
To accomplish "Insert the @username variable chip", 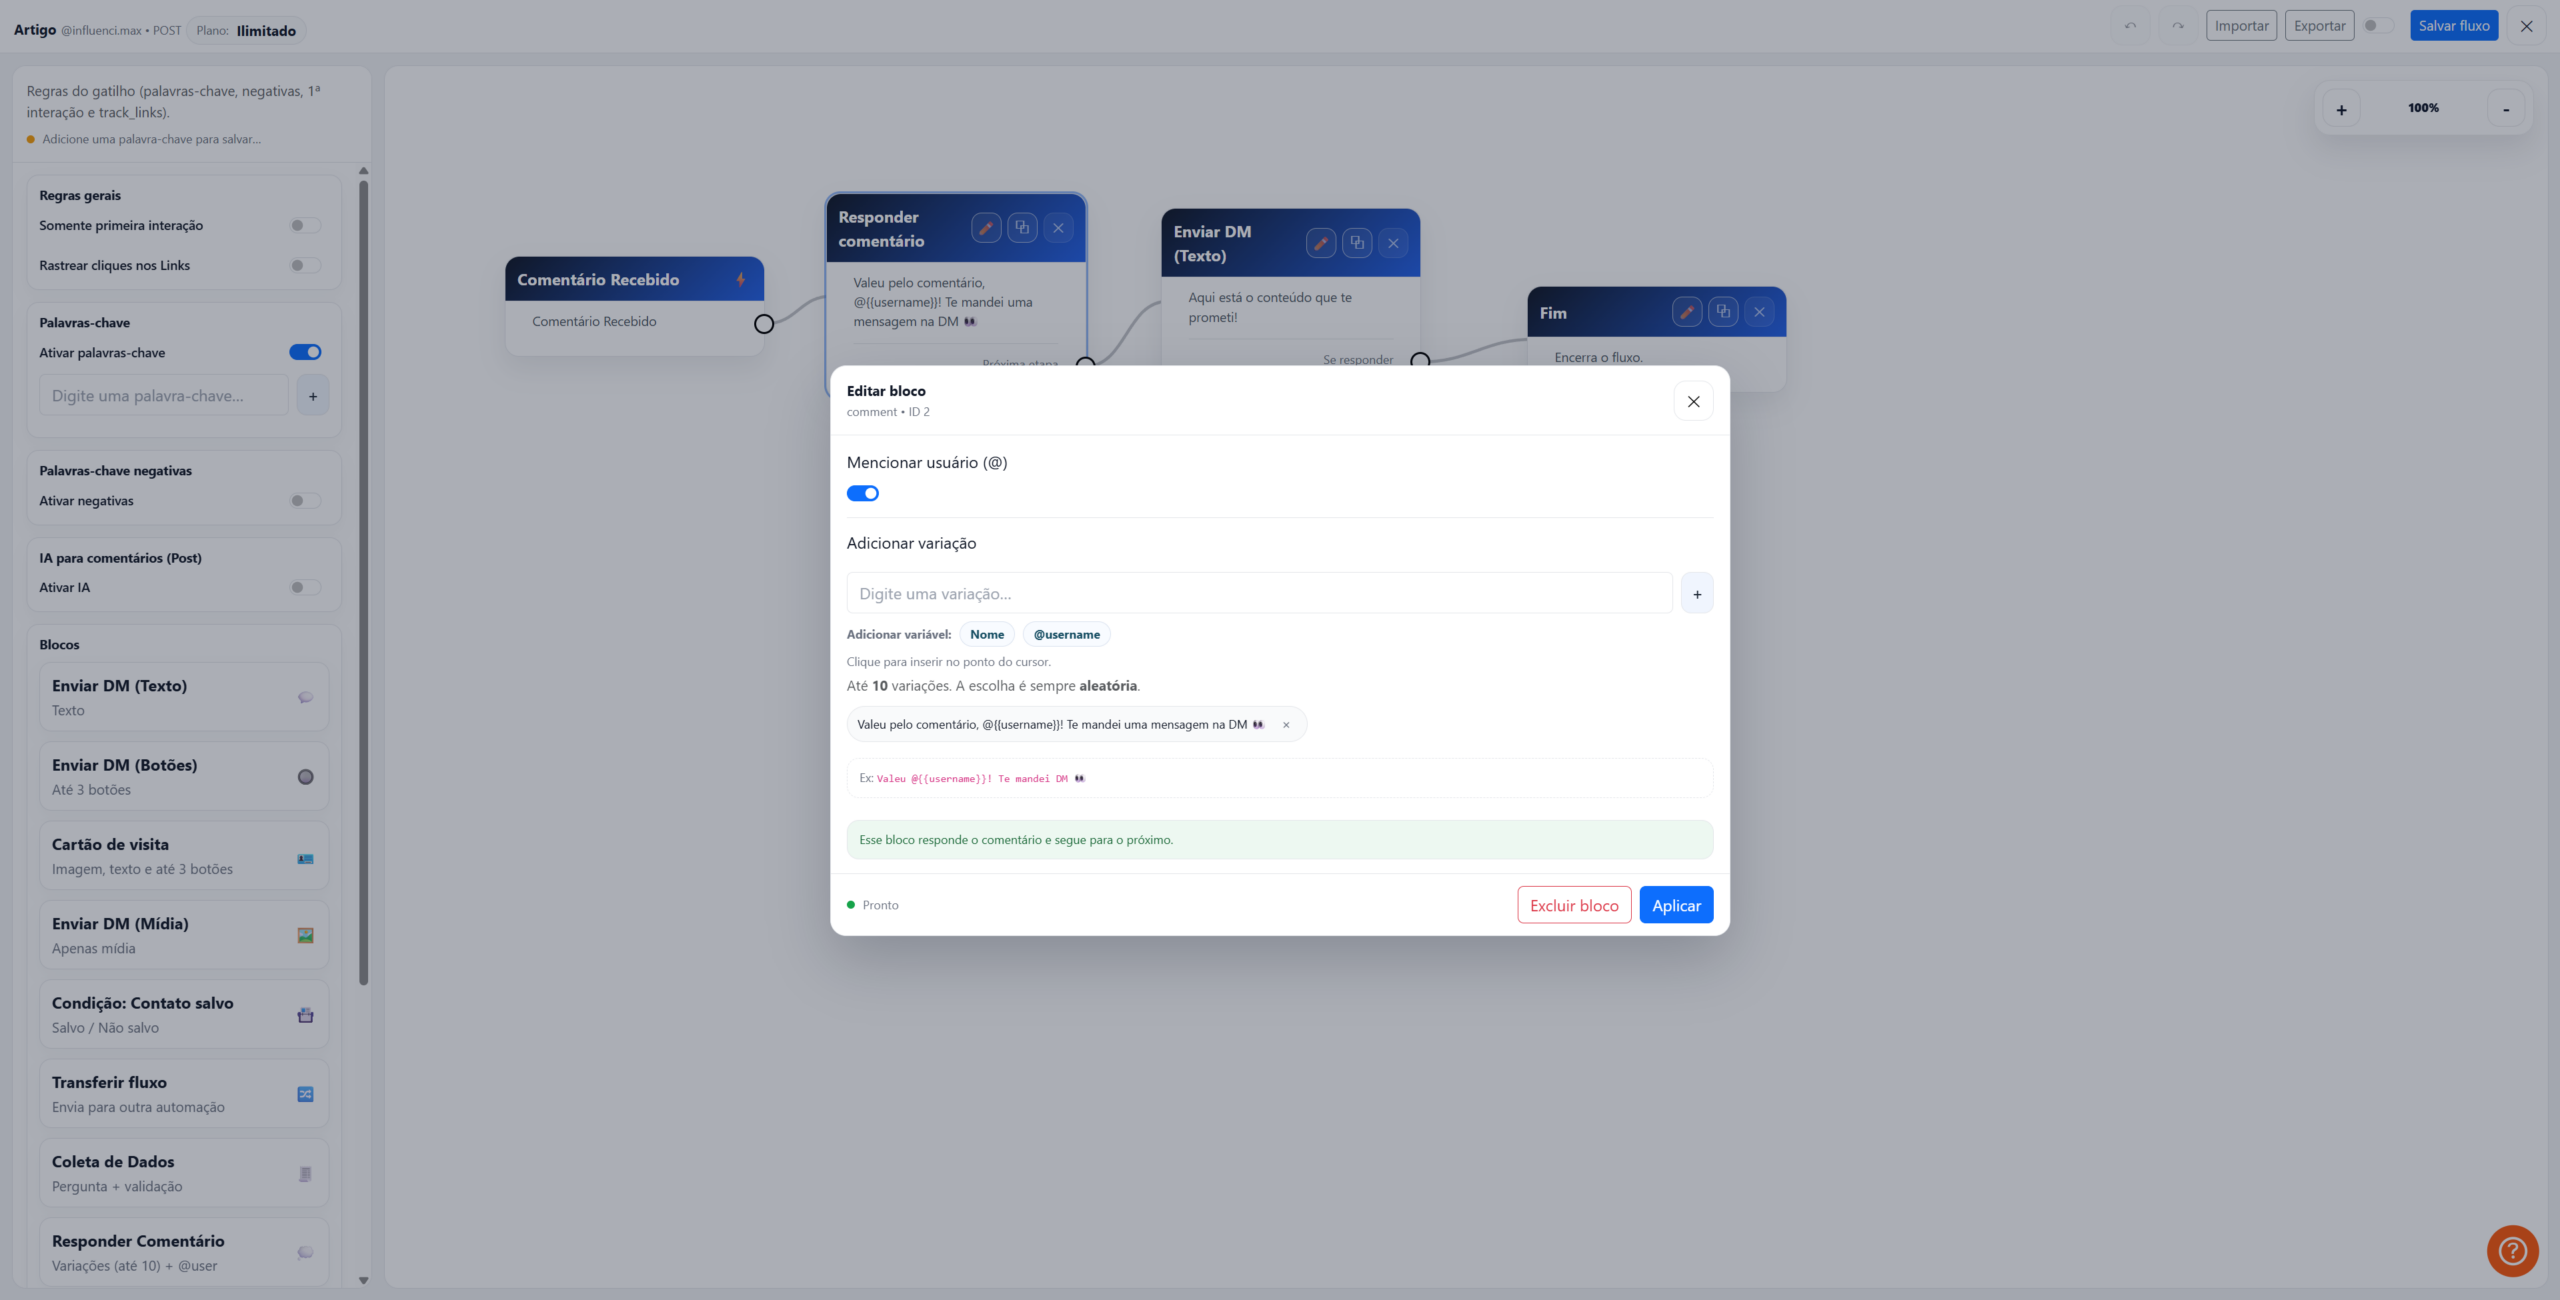I will [1066, 634].
